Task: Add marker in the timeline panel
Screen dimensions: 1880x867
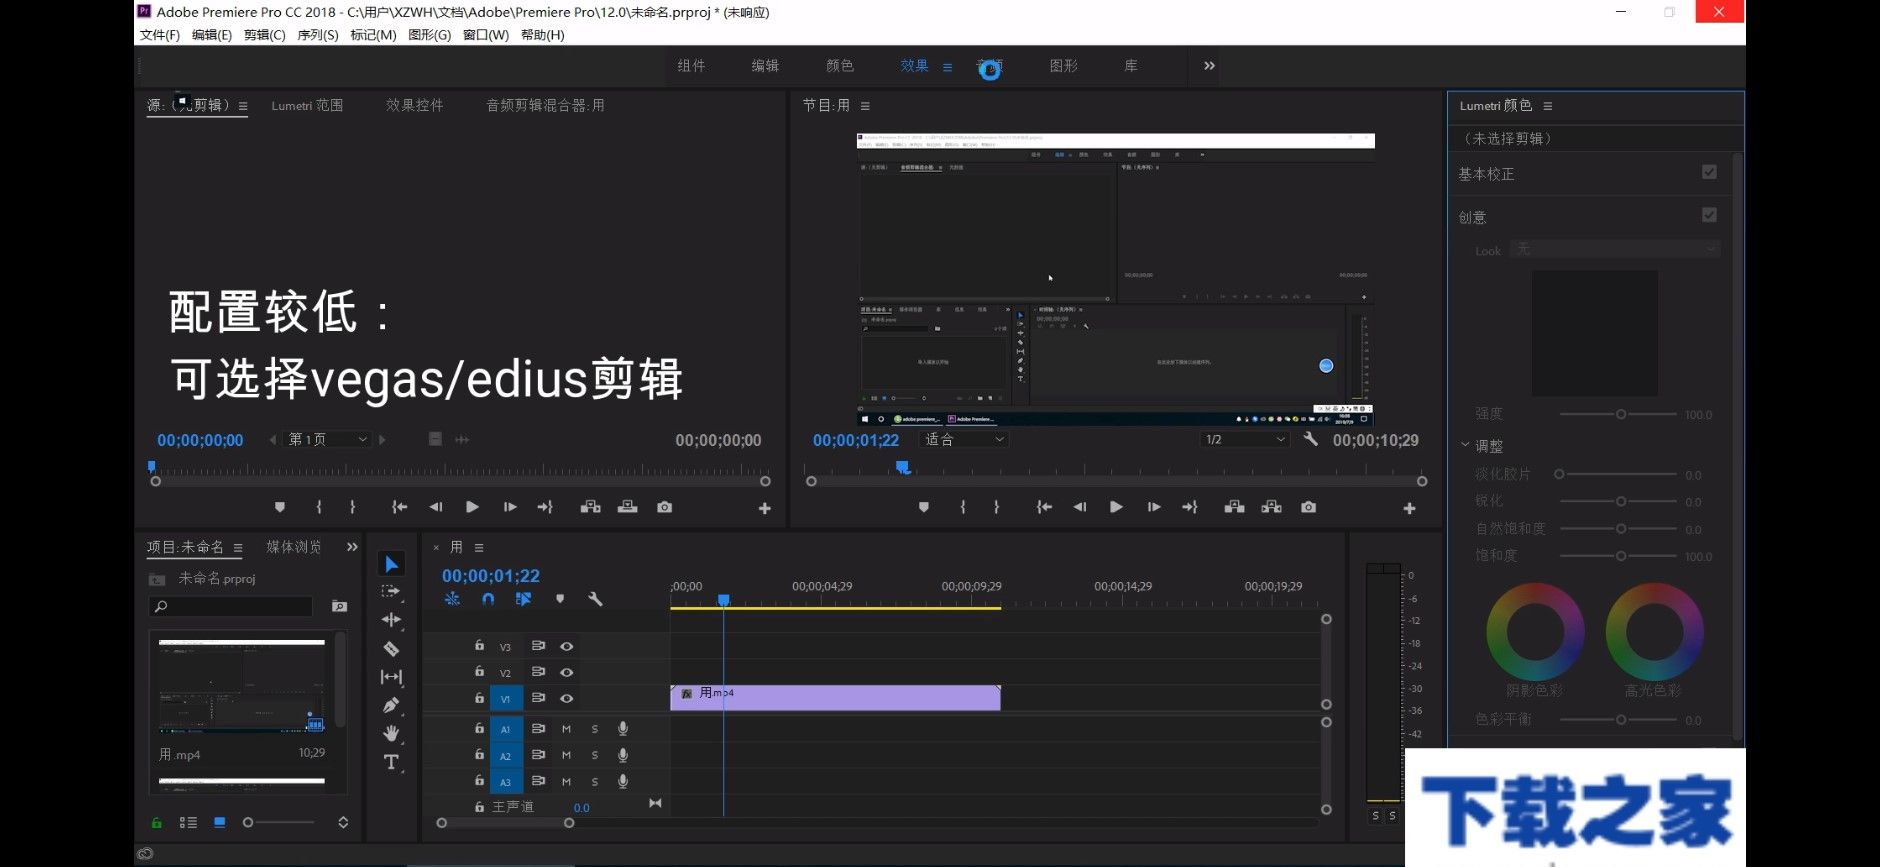Action: click(x=560, y=599)
